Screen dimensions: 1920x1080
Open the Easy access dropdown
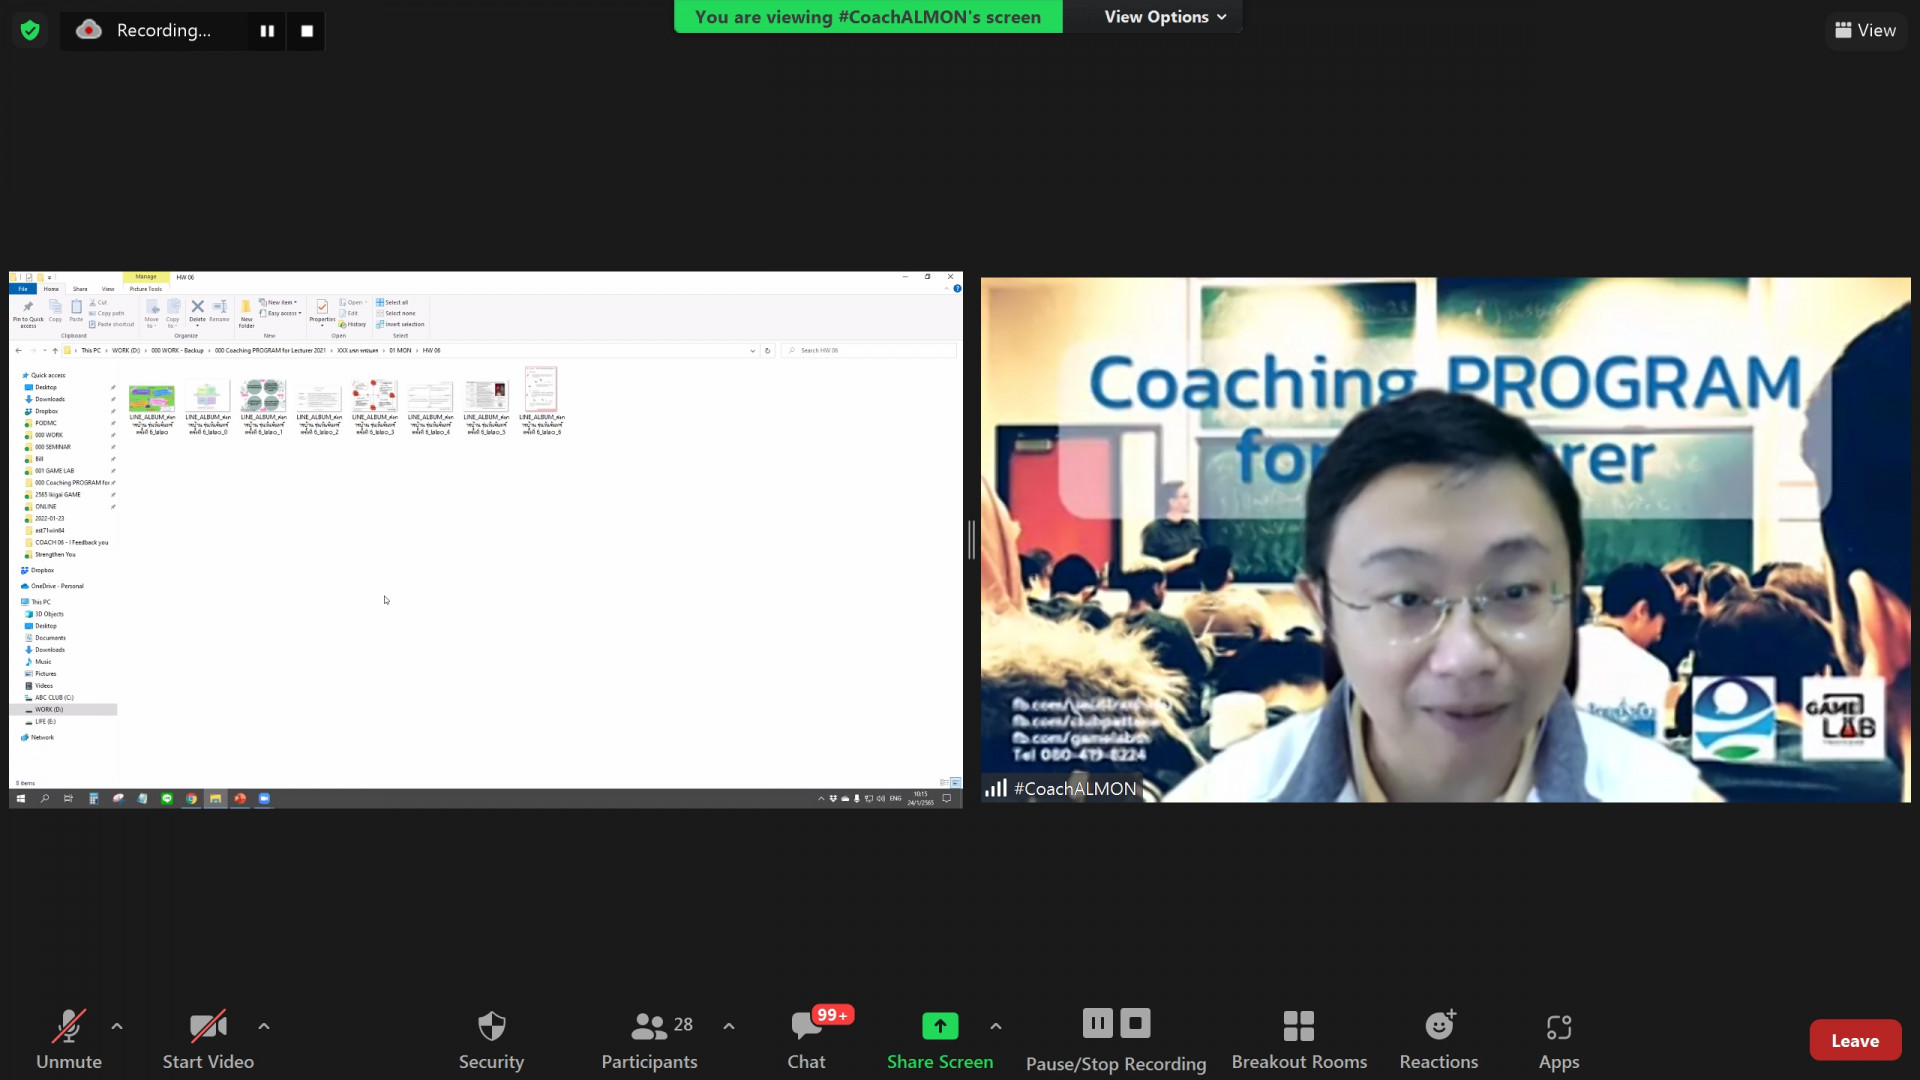[280, 313]
